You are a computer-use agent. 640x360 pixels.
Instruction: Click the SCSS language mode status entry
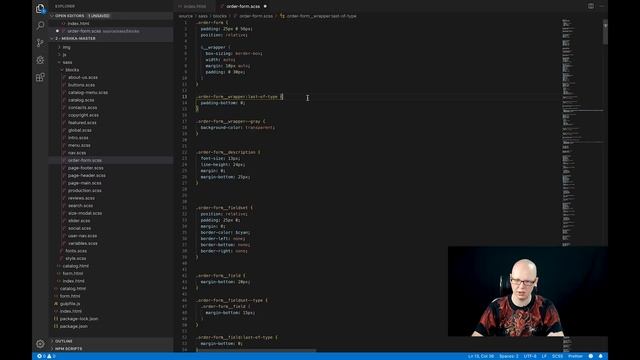(557, 356)
